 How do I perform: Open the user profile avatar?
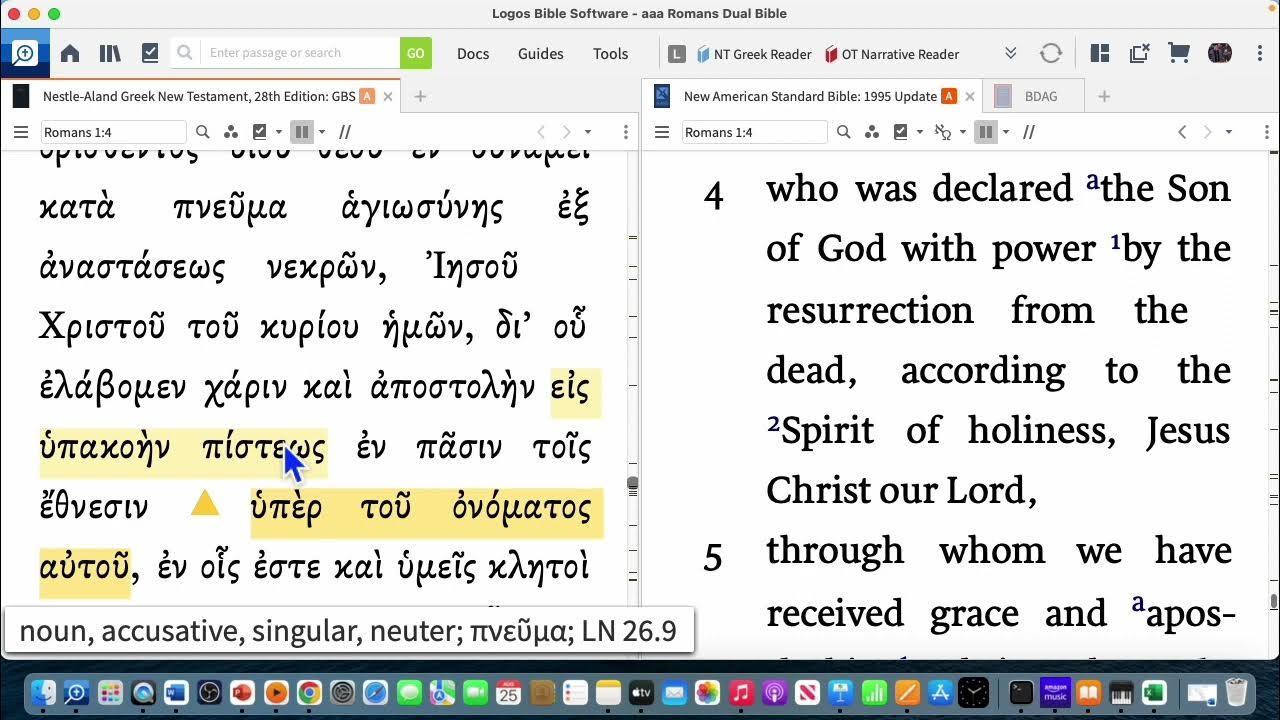pos(1220,54)
